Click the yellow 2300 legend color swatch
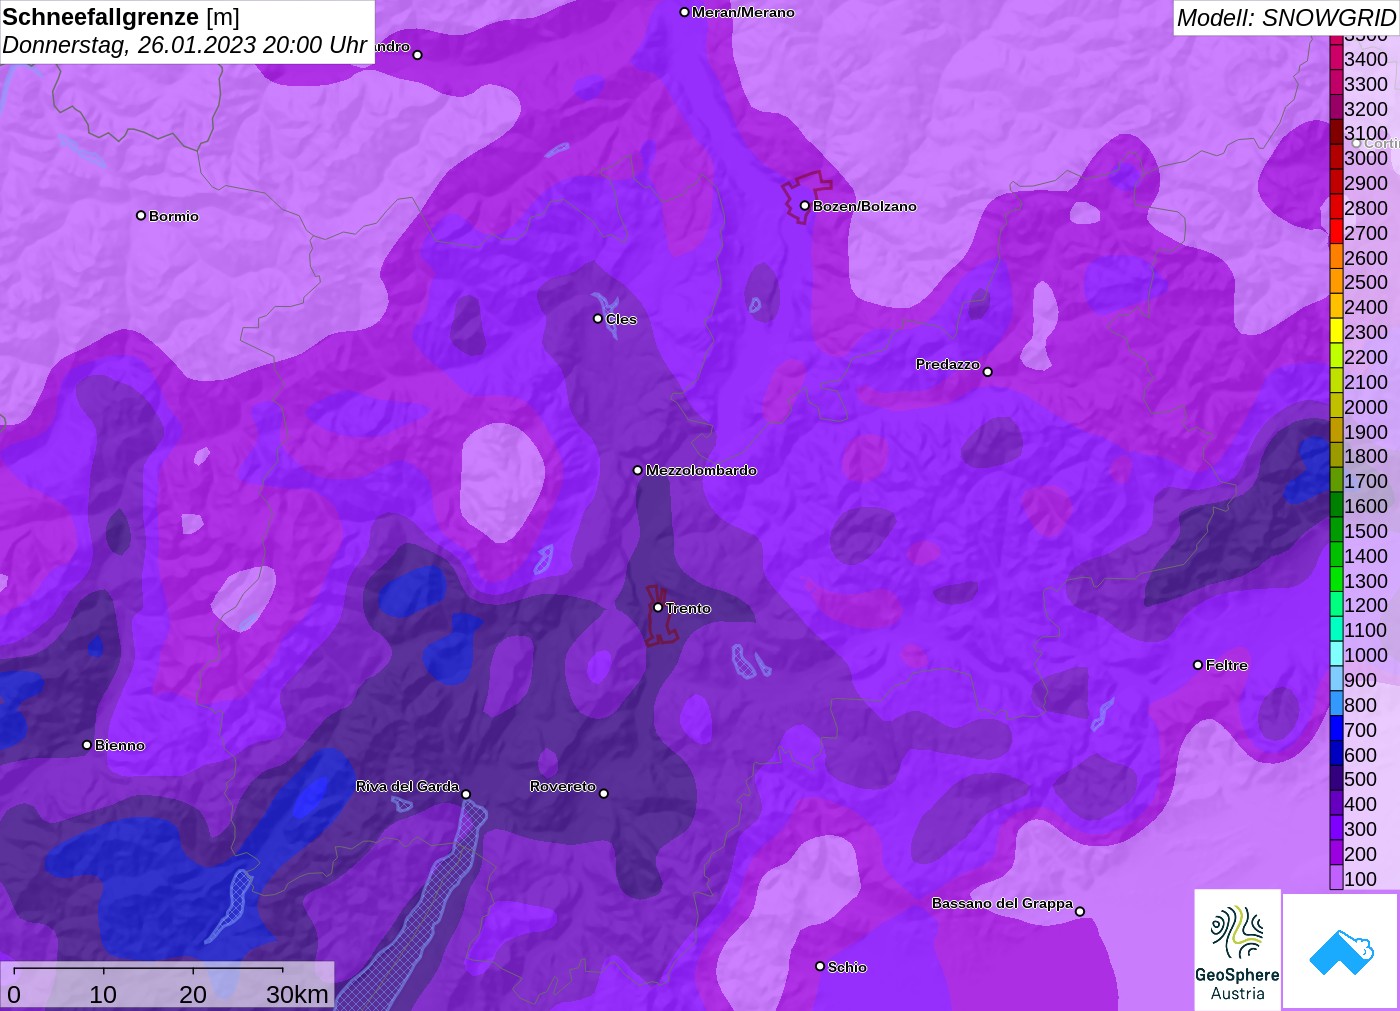Viewport: 1400px width, 1011px height. 1336,332
